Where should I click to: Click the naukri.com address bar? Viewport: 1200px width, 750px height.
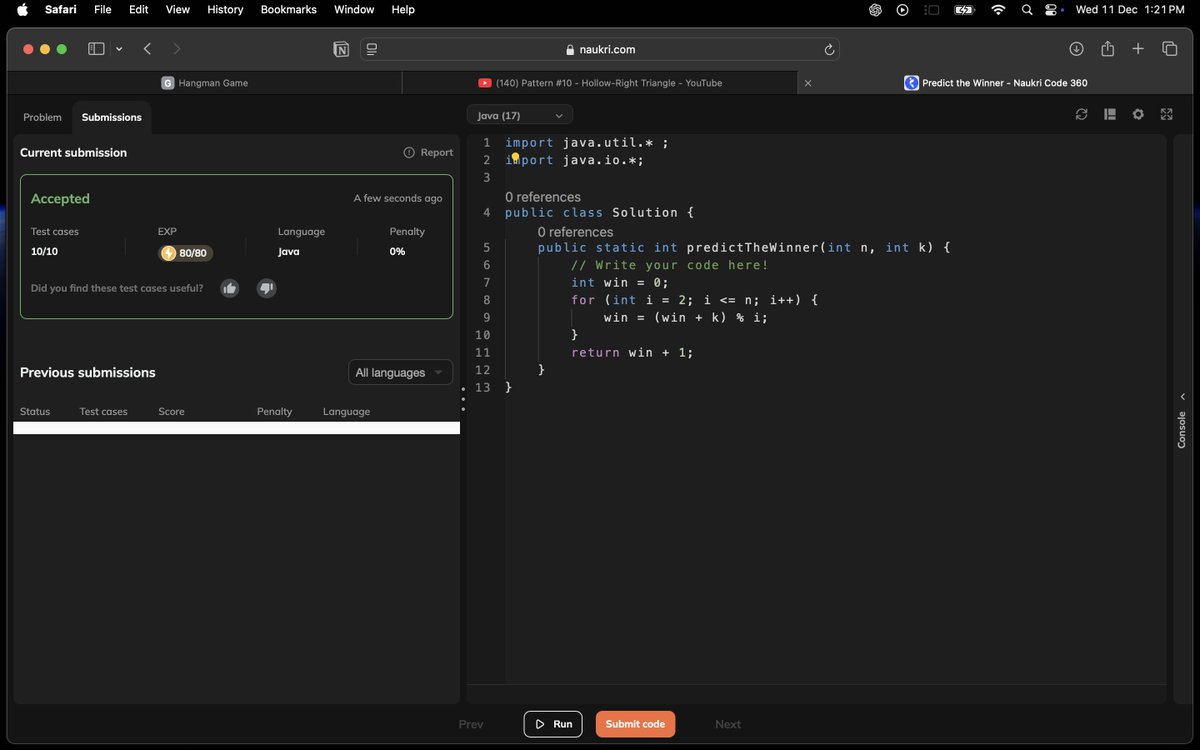pos(600,49)
